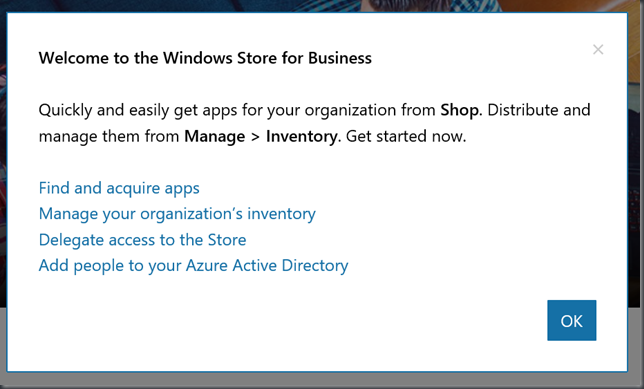Click the gray bar beneath the dialog

point(322,381)
